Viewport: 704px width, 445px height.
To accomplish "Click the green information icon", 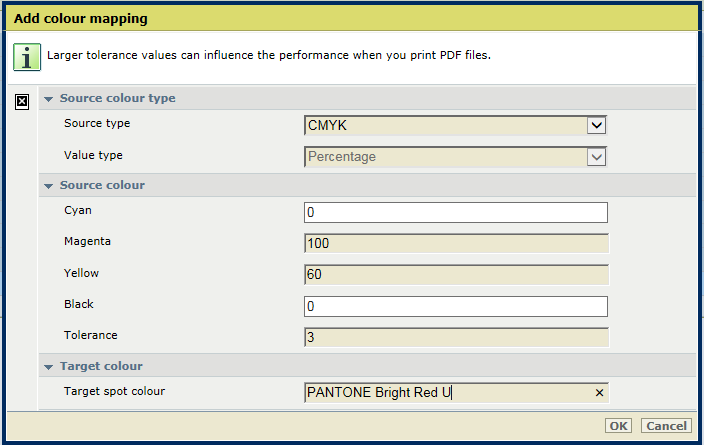I will (x=27, y=57).
